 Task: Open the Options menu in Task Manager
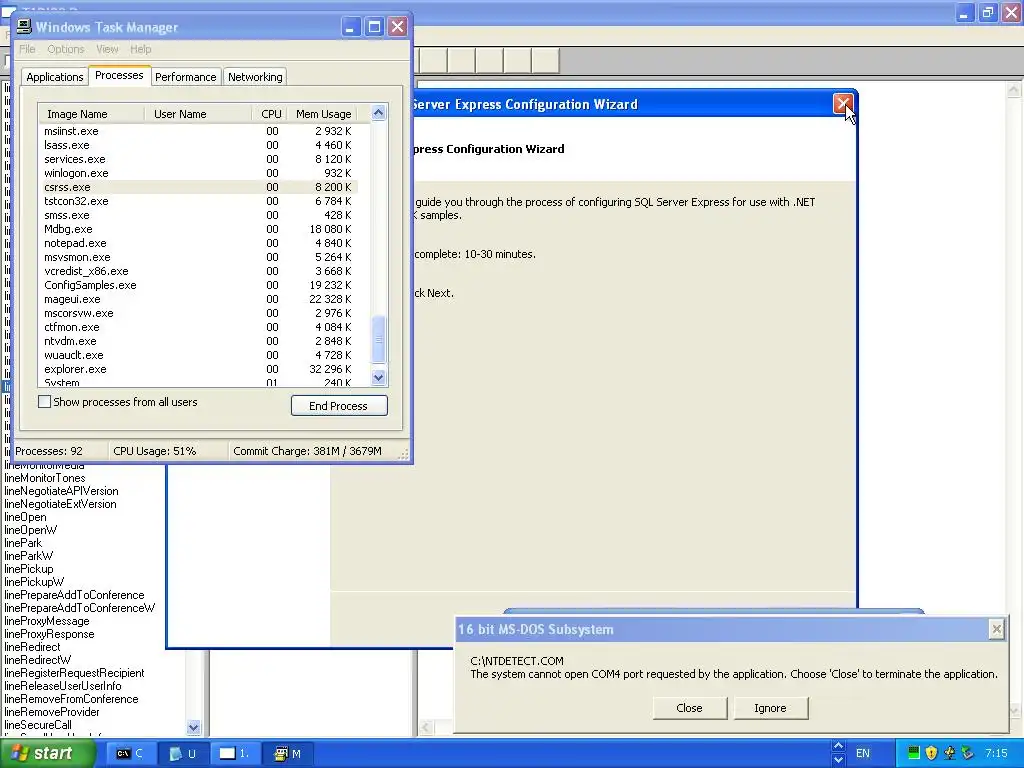[65, 49]
